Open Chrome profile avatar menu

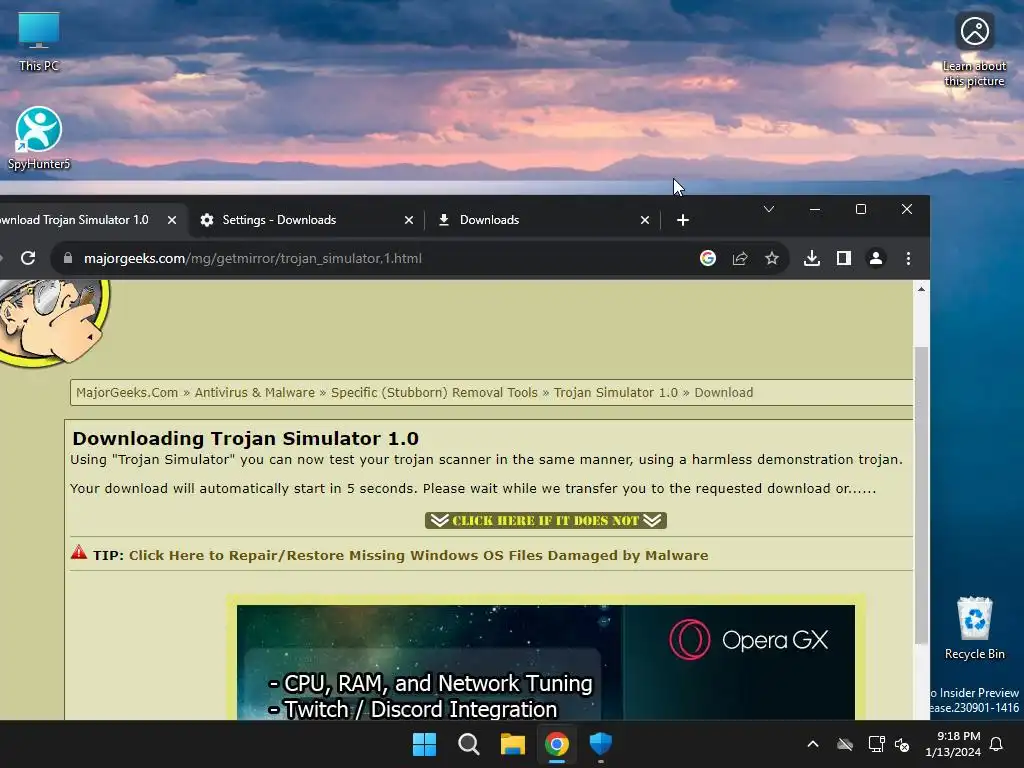(876, 259)
